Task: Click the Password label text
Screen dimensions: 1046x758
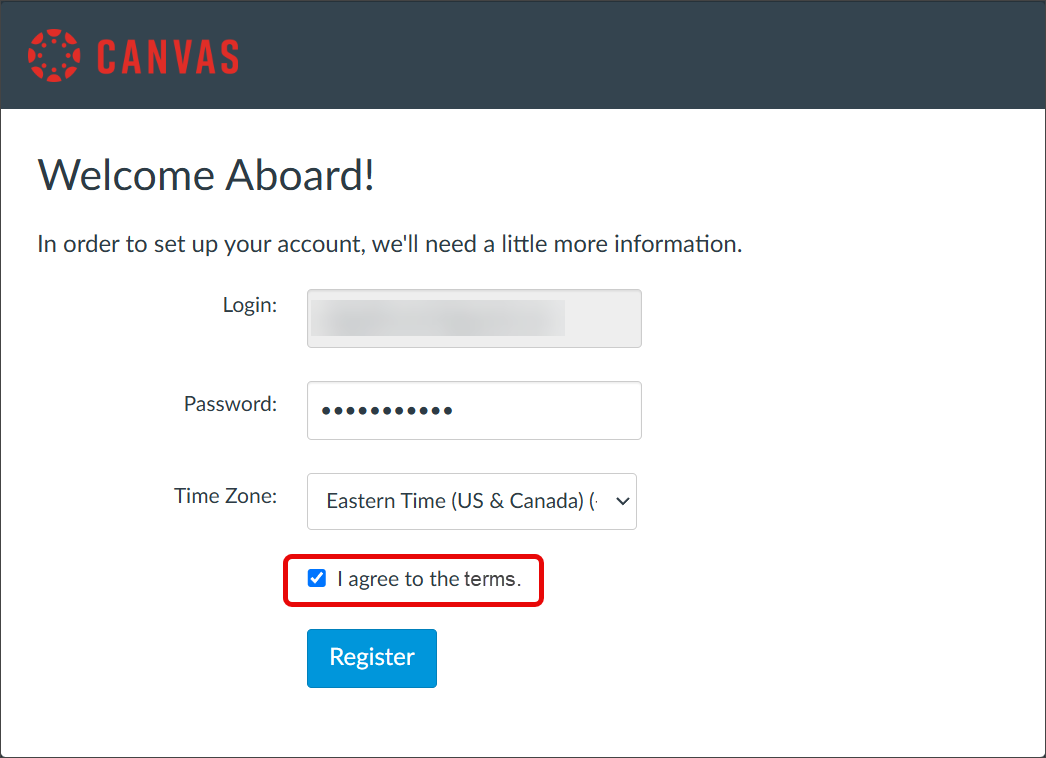Action: click(229, 404)
